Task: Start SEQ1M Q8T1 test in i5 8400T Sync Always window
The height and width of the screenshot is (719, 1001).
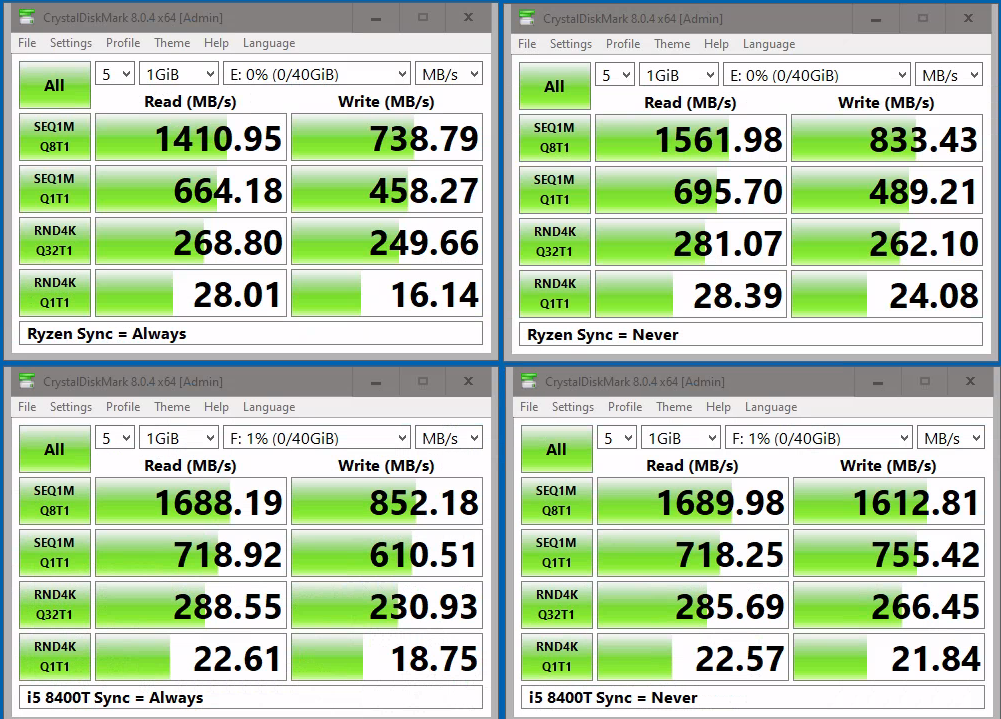Action: [x=55, y=501]
